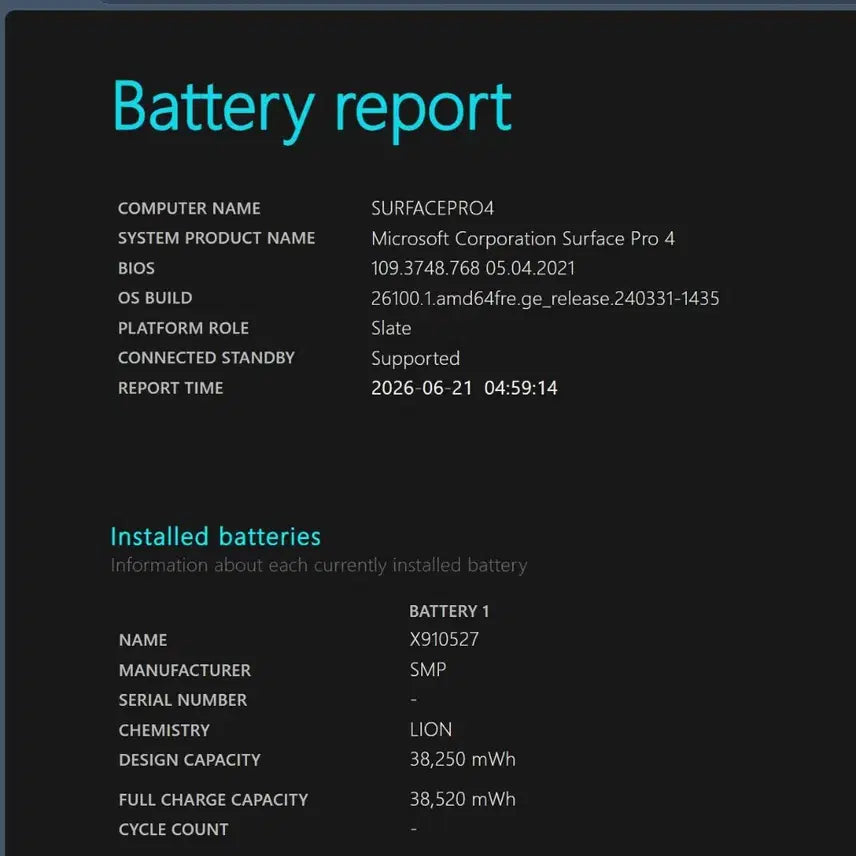Click the SURFACEPRO4 computer name value

[432, 208]
